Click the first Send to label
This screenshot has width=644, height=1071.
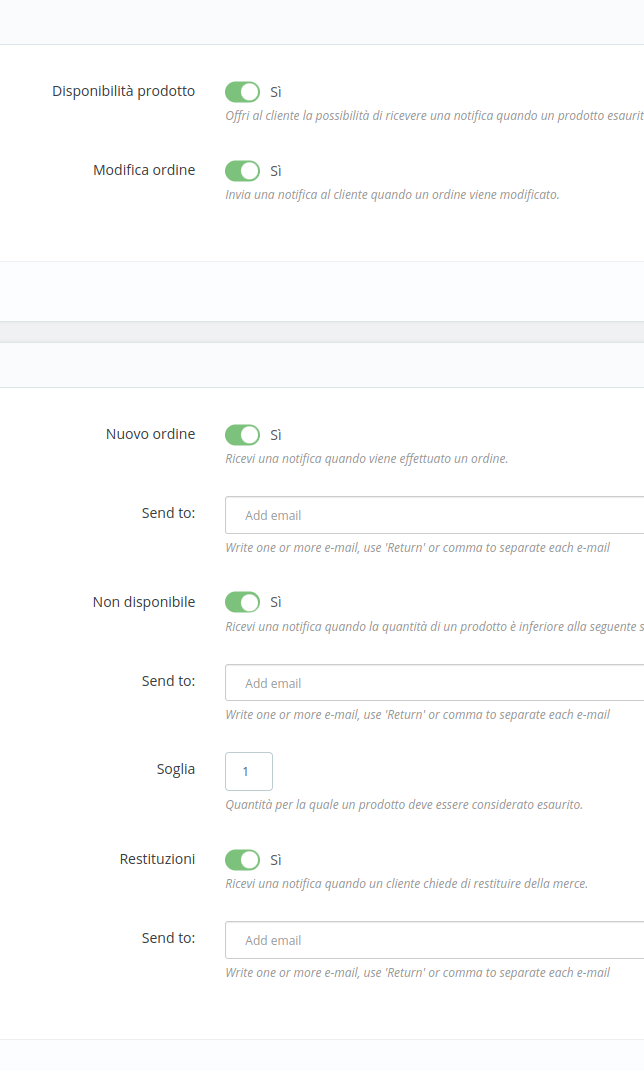click(x=168, y=513)
